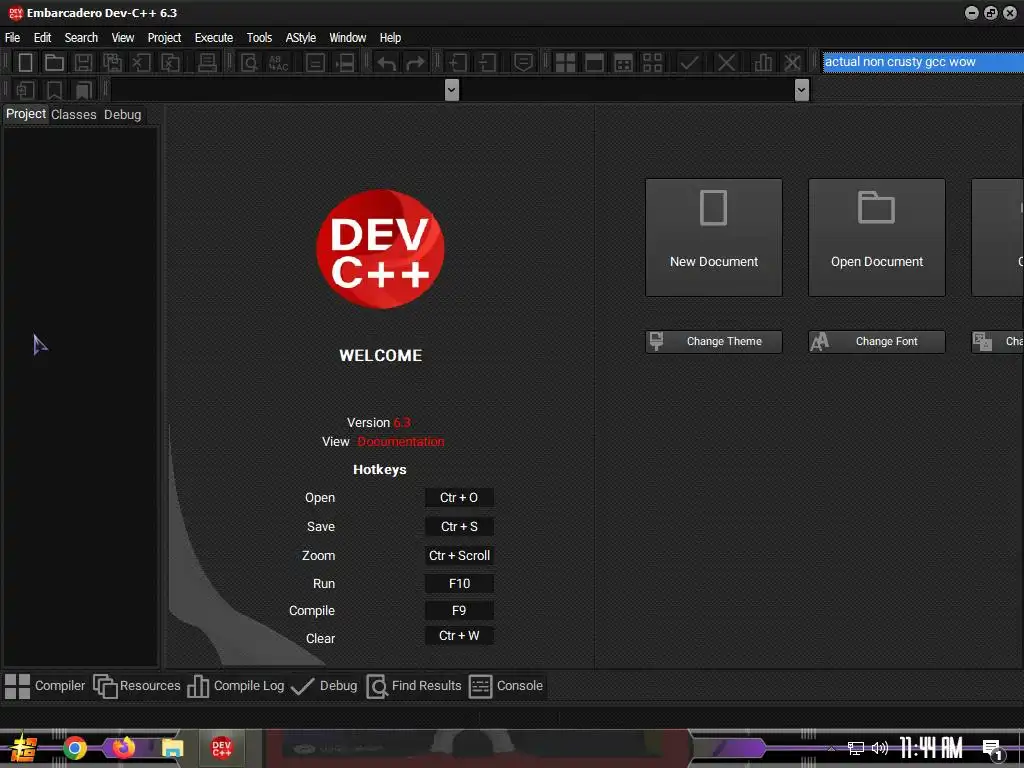Screen dimensions: 1024x768
Task: Open the Compile Log bottom tab
Action: pos(236,686)
